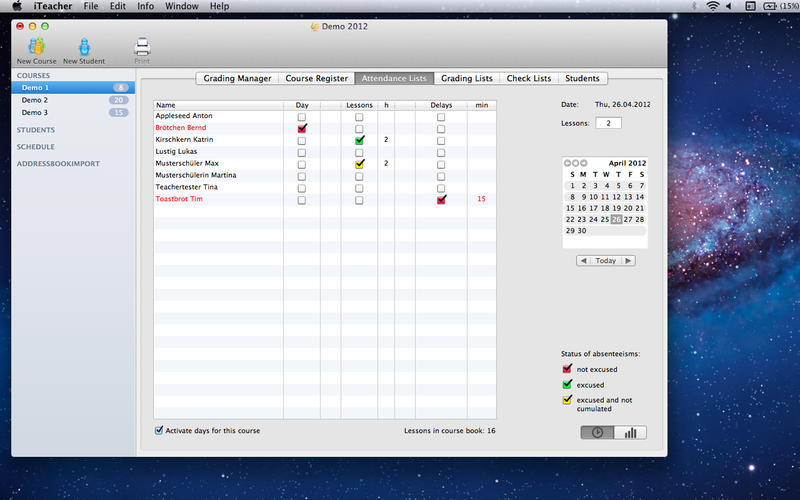
Task: Select April 11 in the calendar
Action: (x=605, y=197)
